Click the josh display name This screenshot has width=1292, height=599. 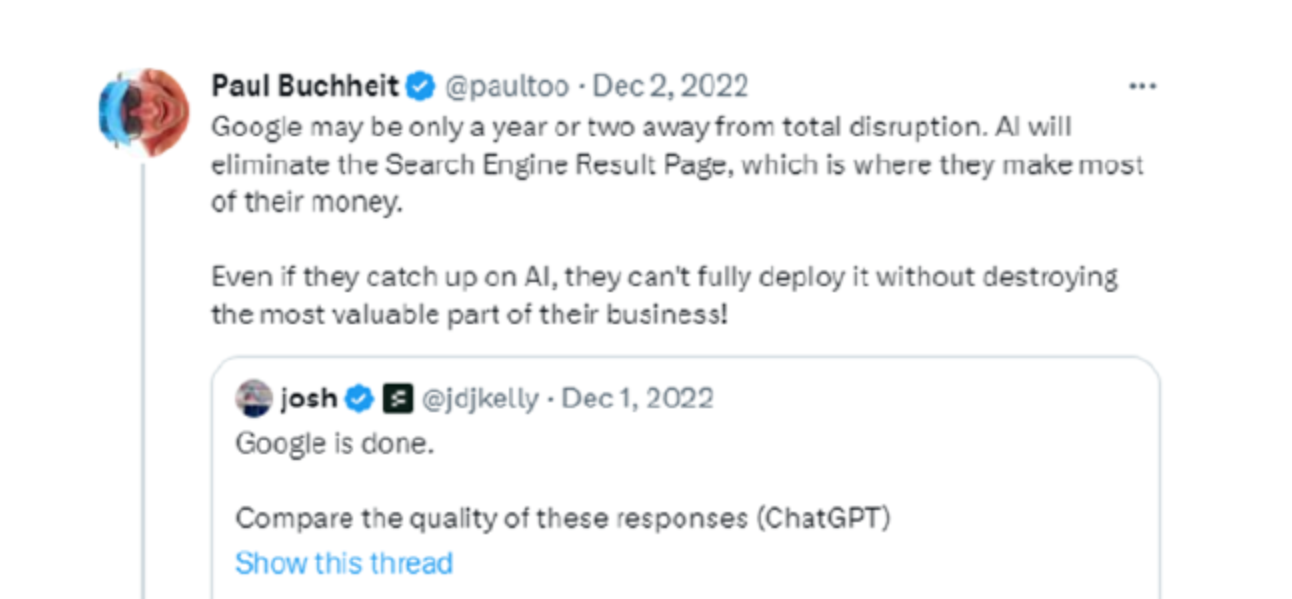[x=308, y=399]
